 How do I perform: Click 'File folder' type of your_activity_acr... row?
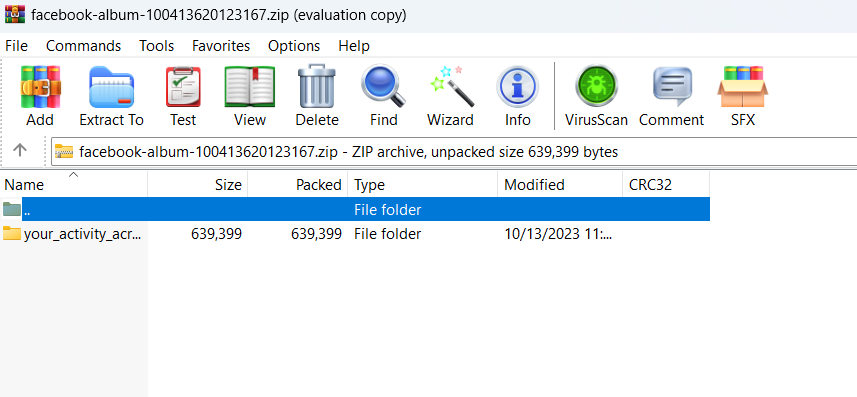tap(388, 234)
